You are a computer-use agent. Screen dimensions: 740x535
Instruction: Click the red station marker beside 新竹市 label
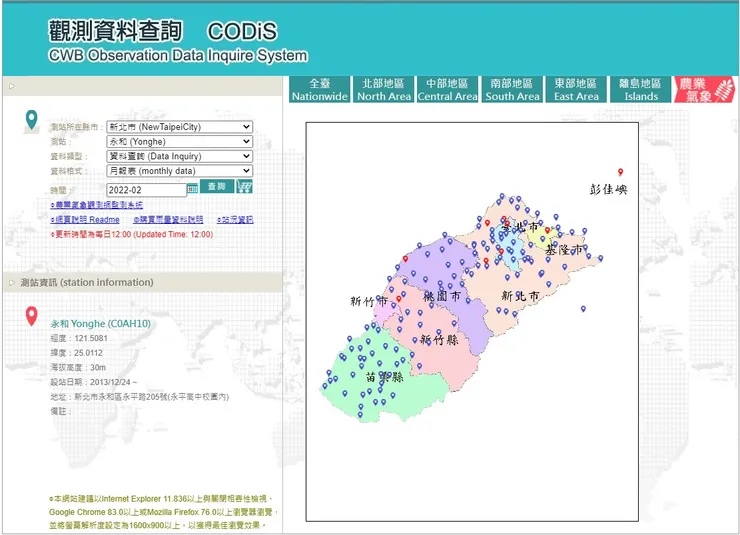click(x=399, y=299)
